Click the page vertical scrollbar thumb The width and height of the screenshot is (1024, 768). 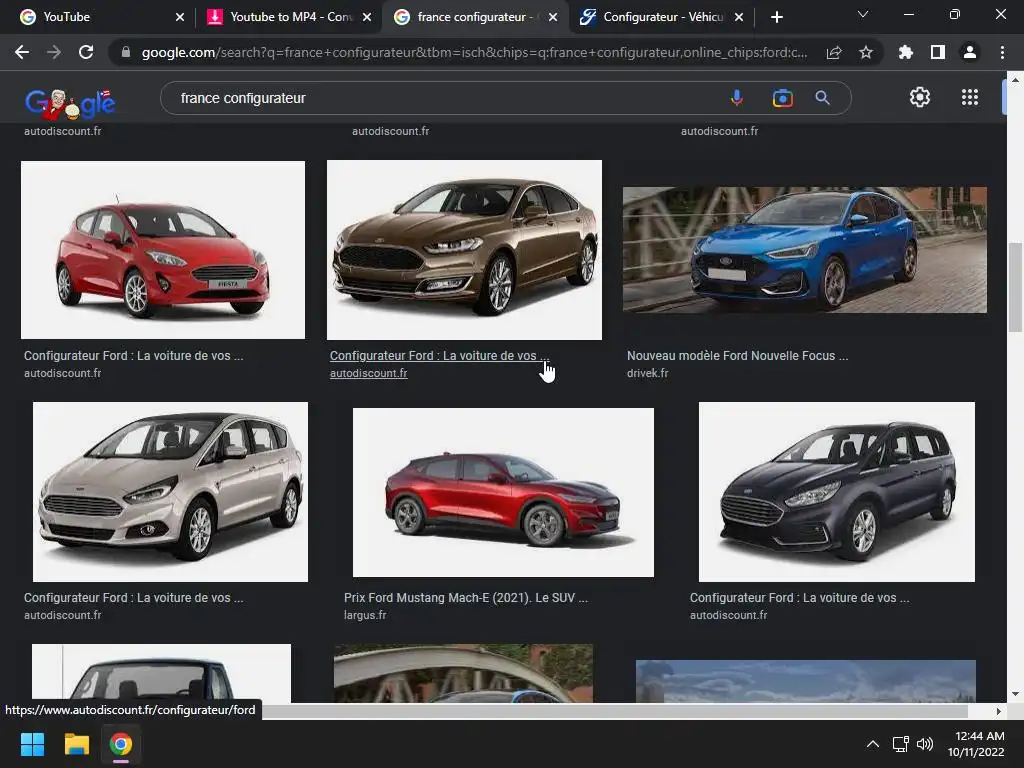point(1014,287)
